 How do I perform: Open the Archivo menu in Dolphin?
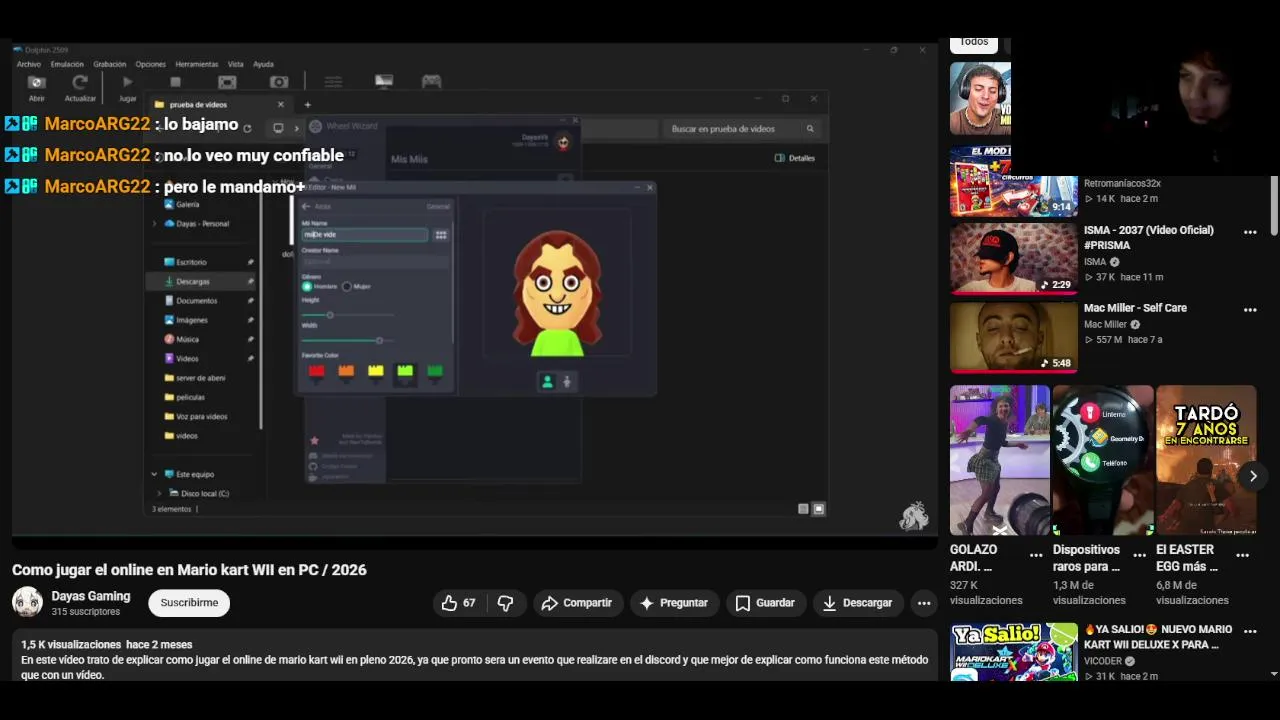pos(29,64)
